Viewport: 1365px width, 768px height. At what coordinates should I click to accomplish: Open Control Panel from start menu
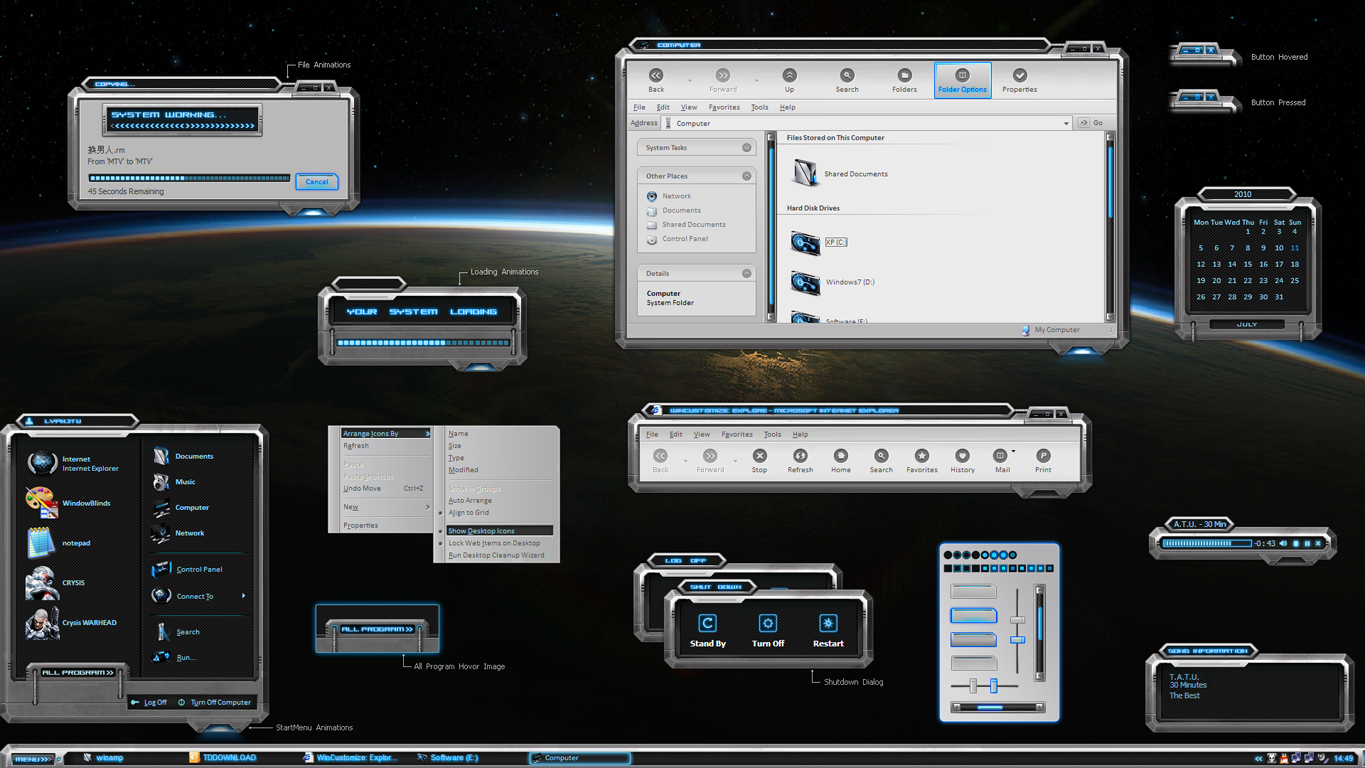187,569
